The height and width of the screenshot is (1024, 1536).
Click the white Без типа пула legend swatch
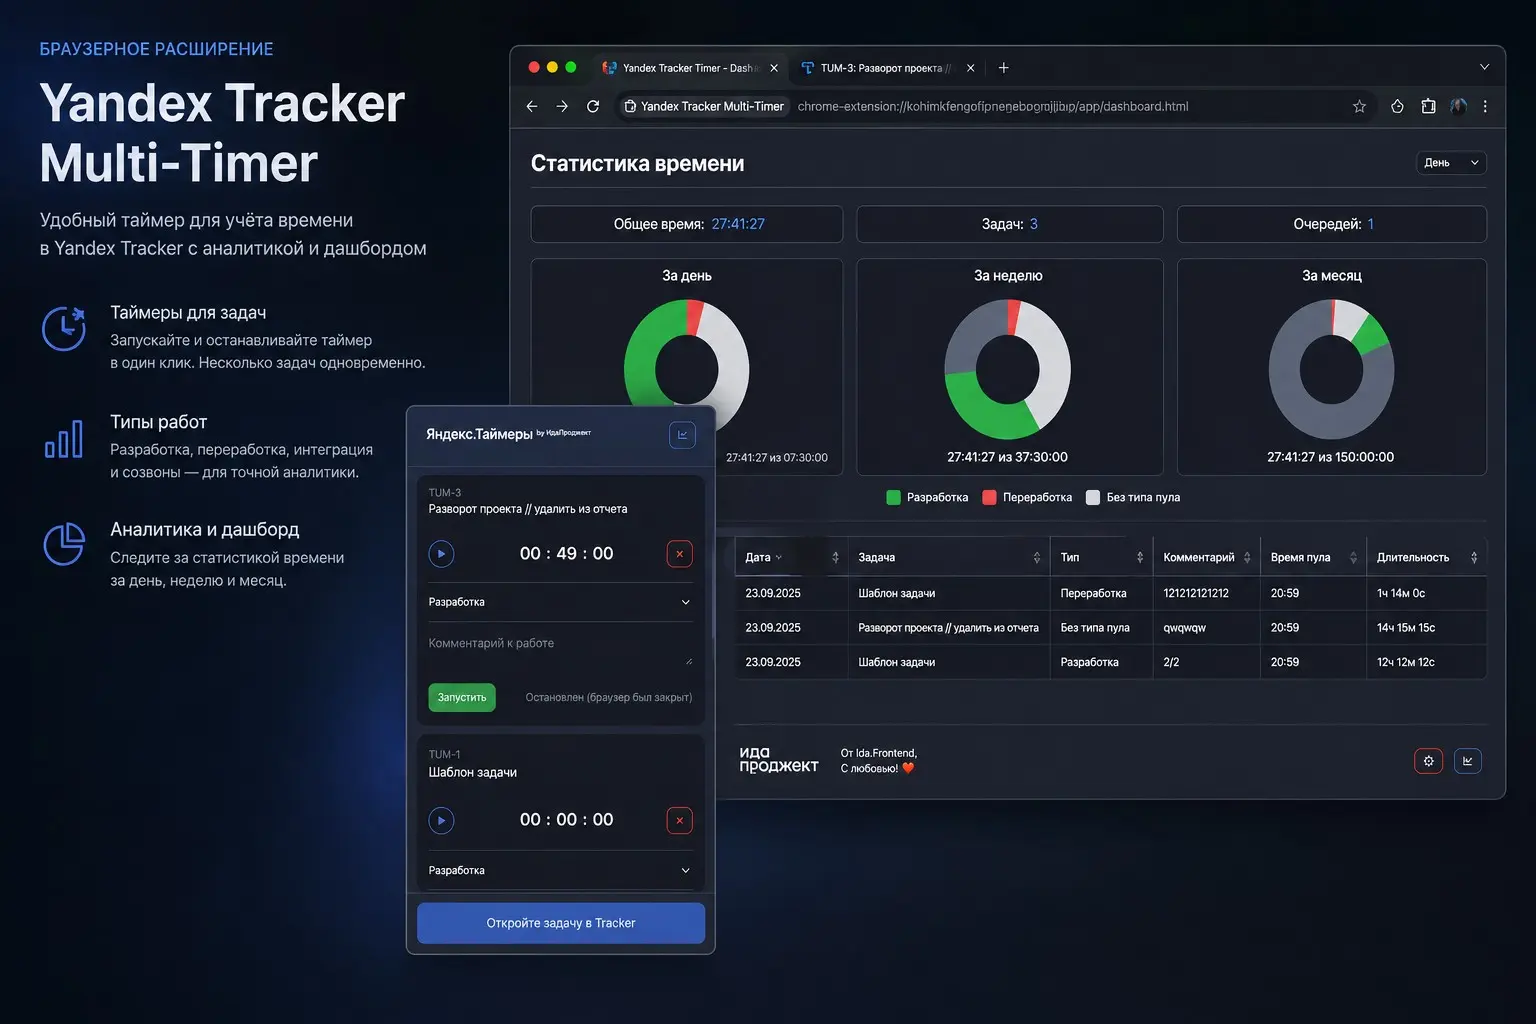1092,497
